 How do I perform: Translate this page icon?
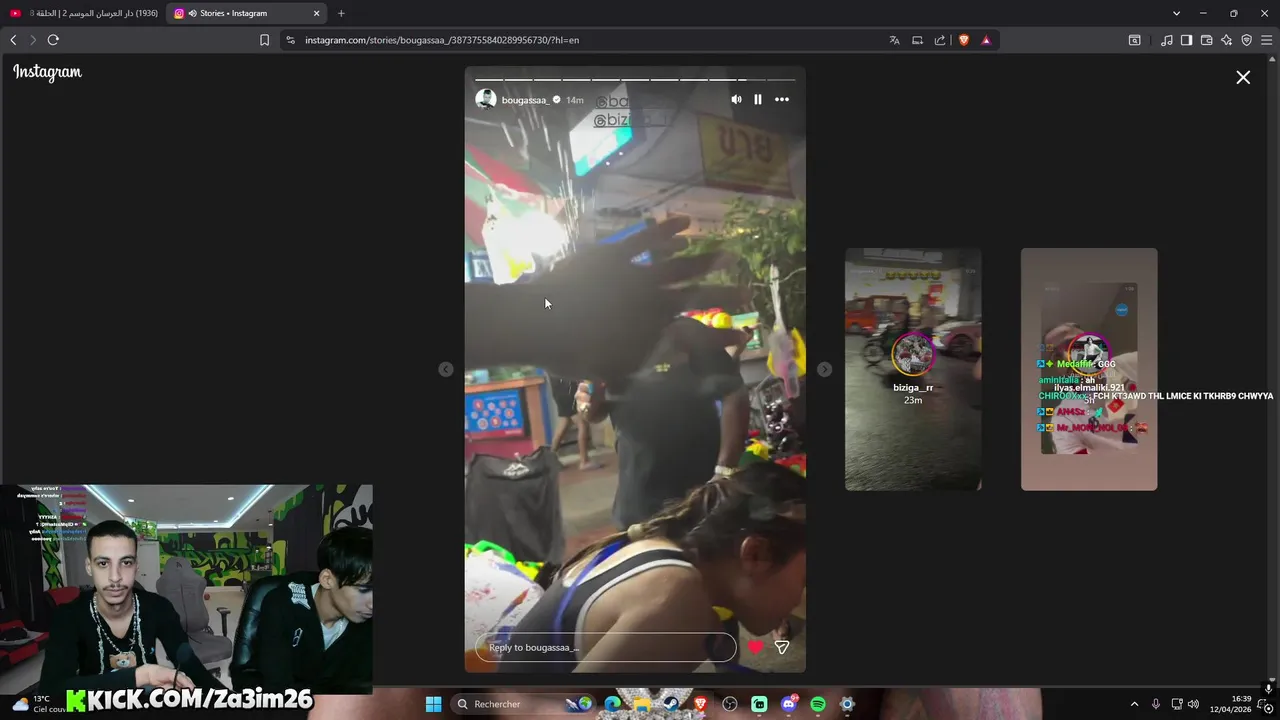coord(894,40)
